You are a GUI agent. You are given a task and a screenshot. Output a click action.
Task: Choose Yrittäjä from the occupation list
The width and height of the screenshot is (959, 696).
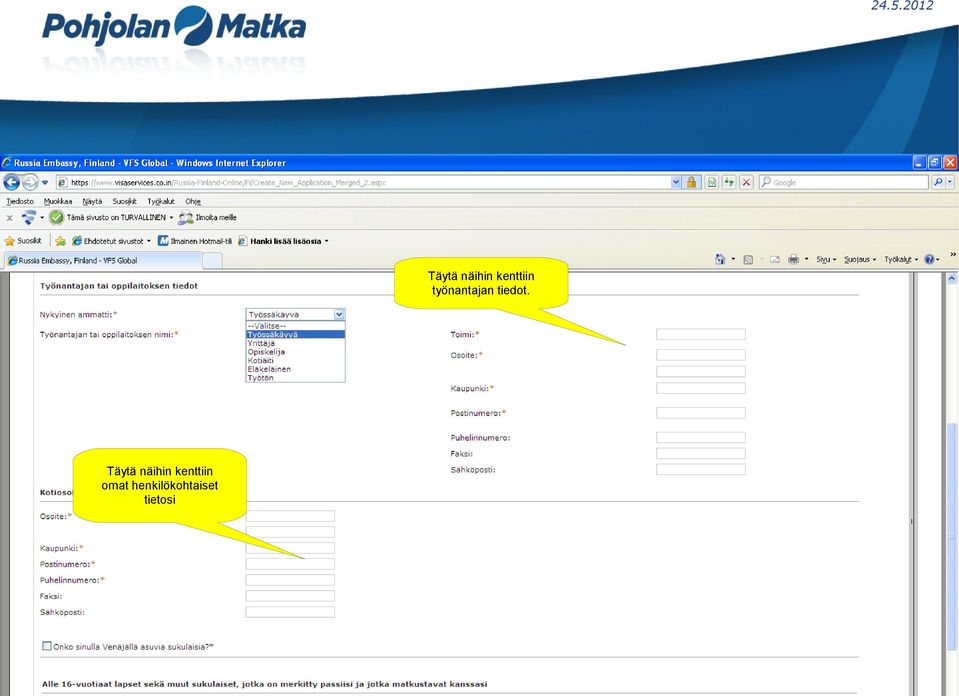[x=295, y=343]
